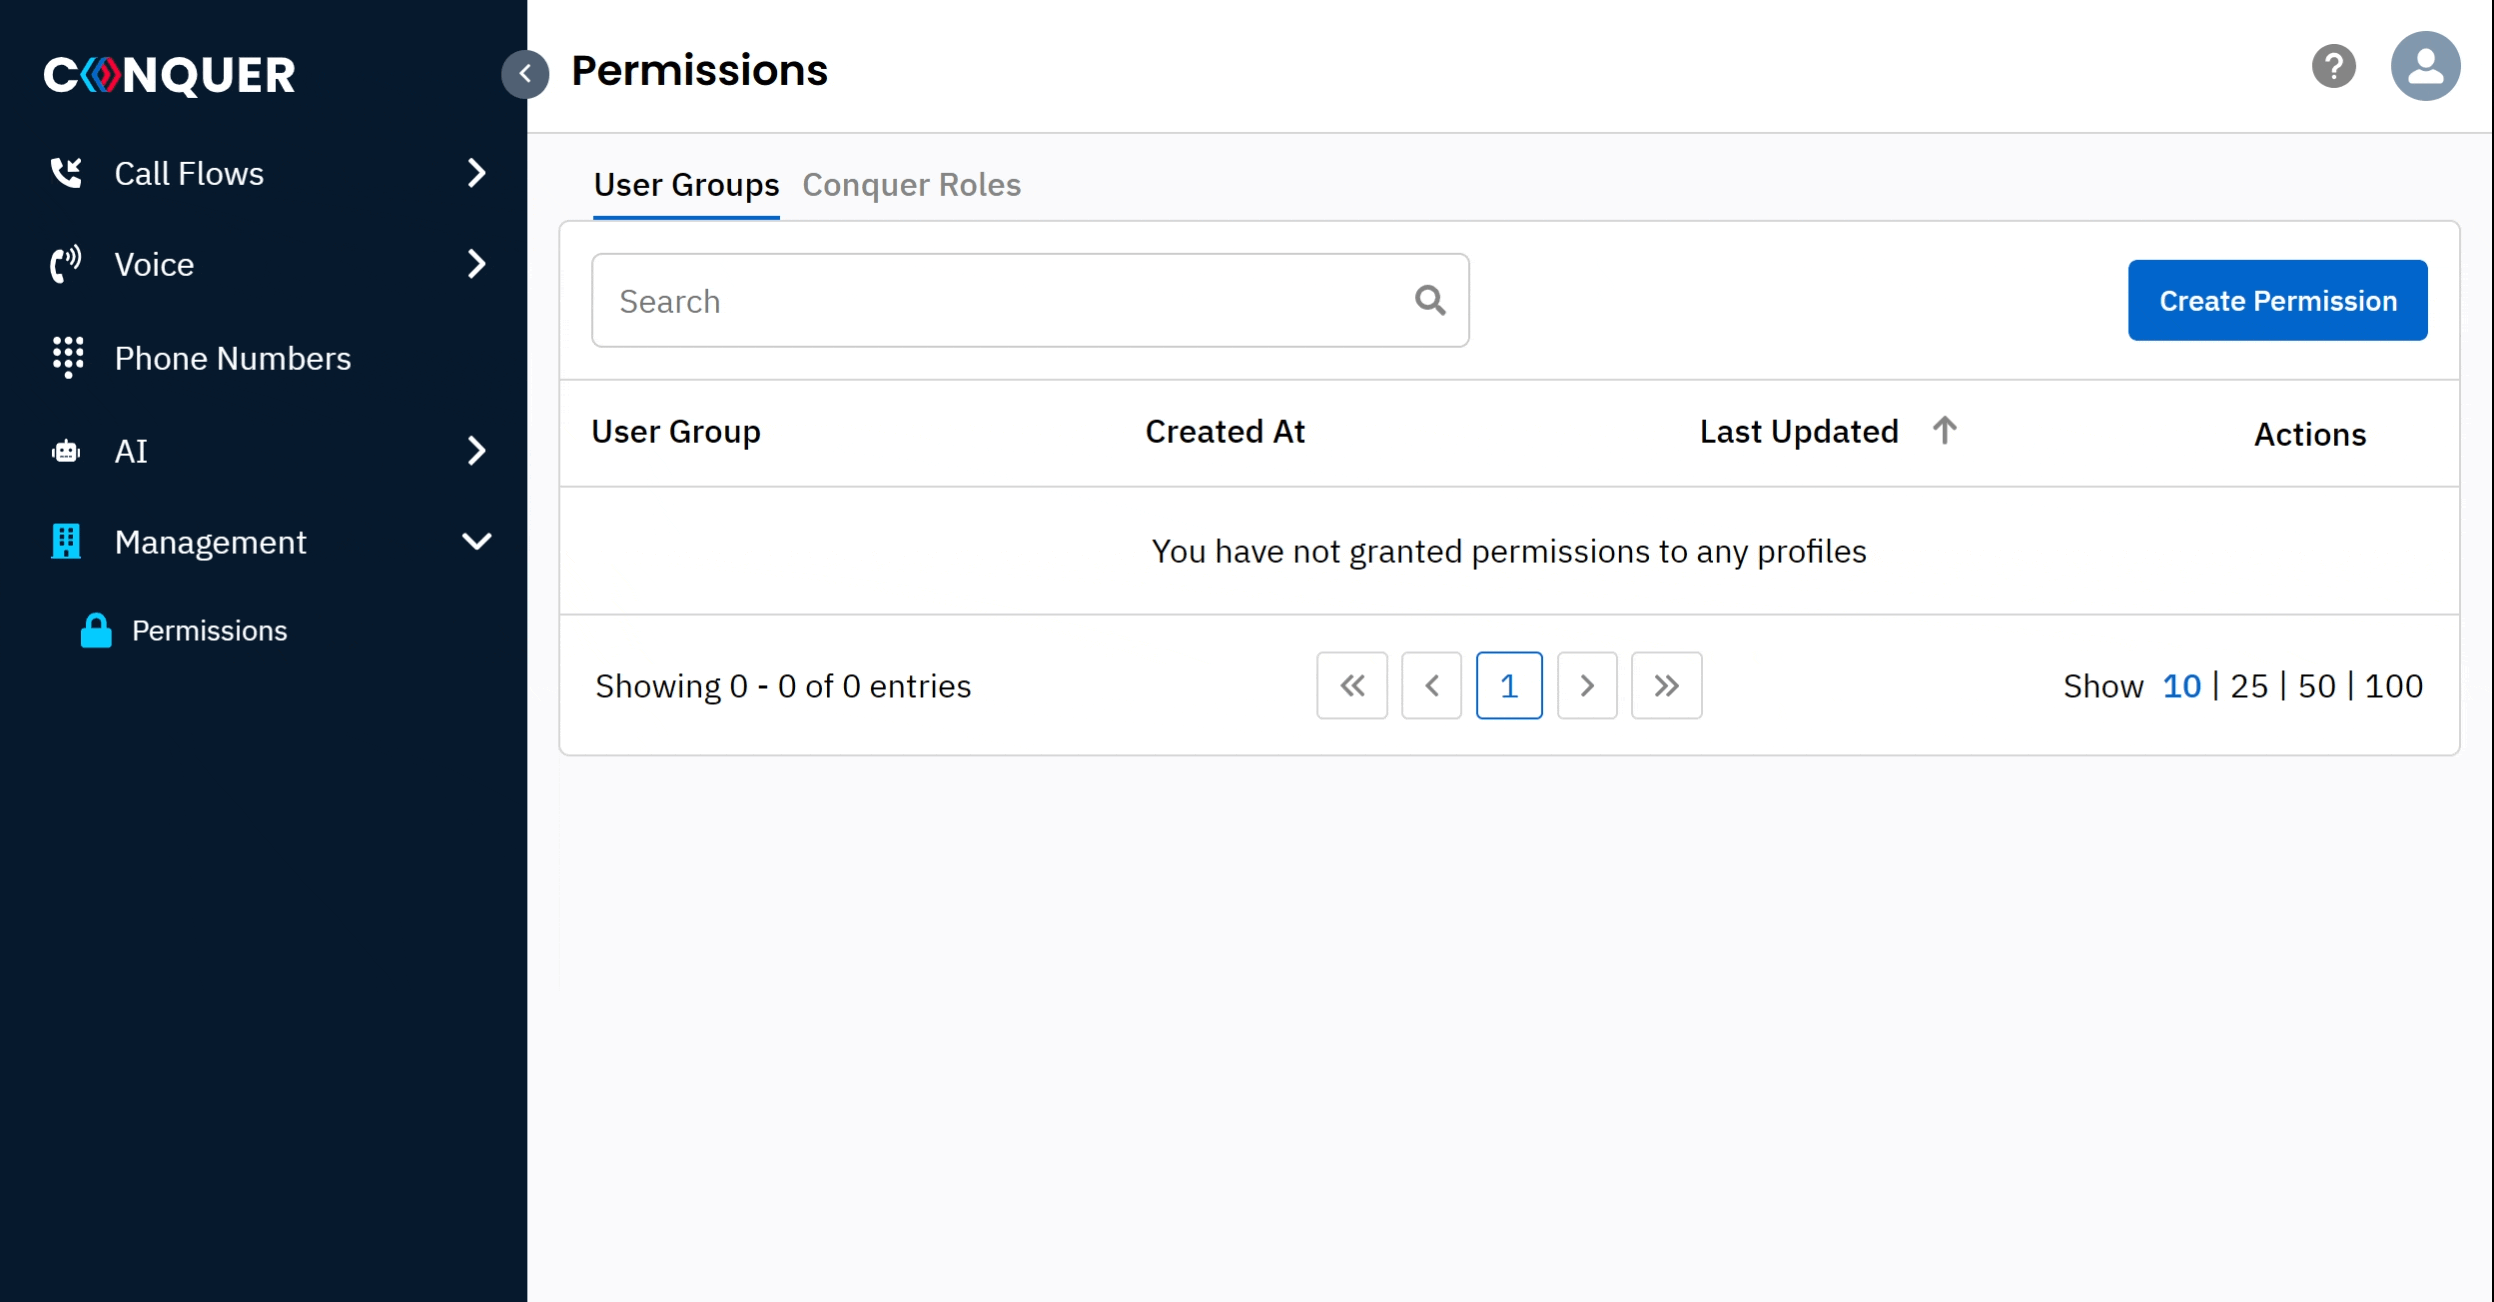Click the Voice handset icon

point(66,264)
